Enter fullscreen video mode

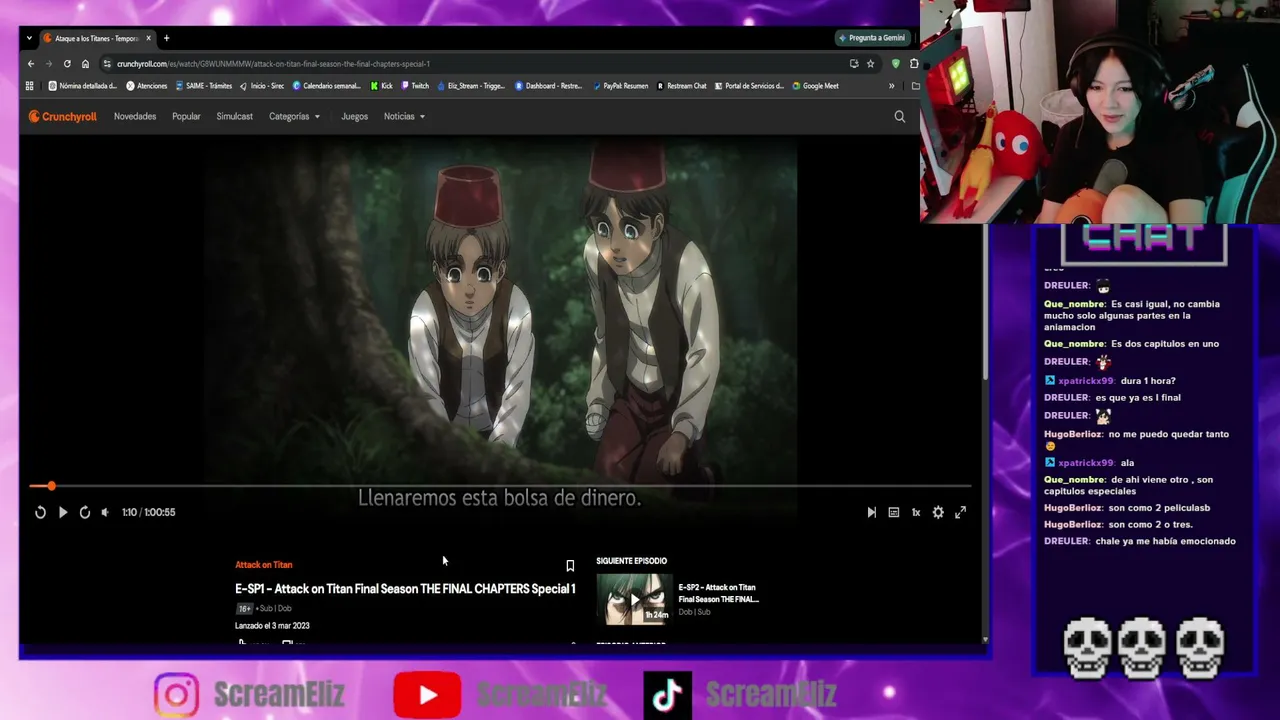click(x=960, y=512)
